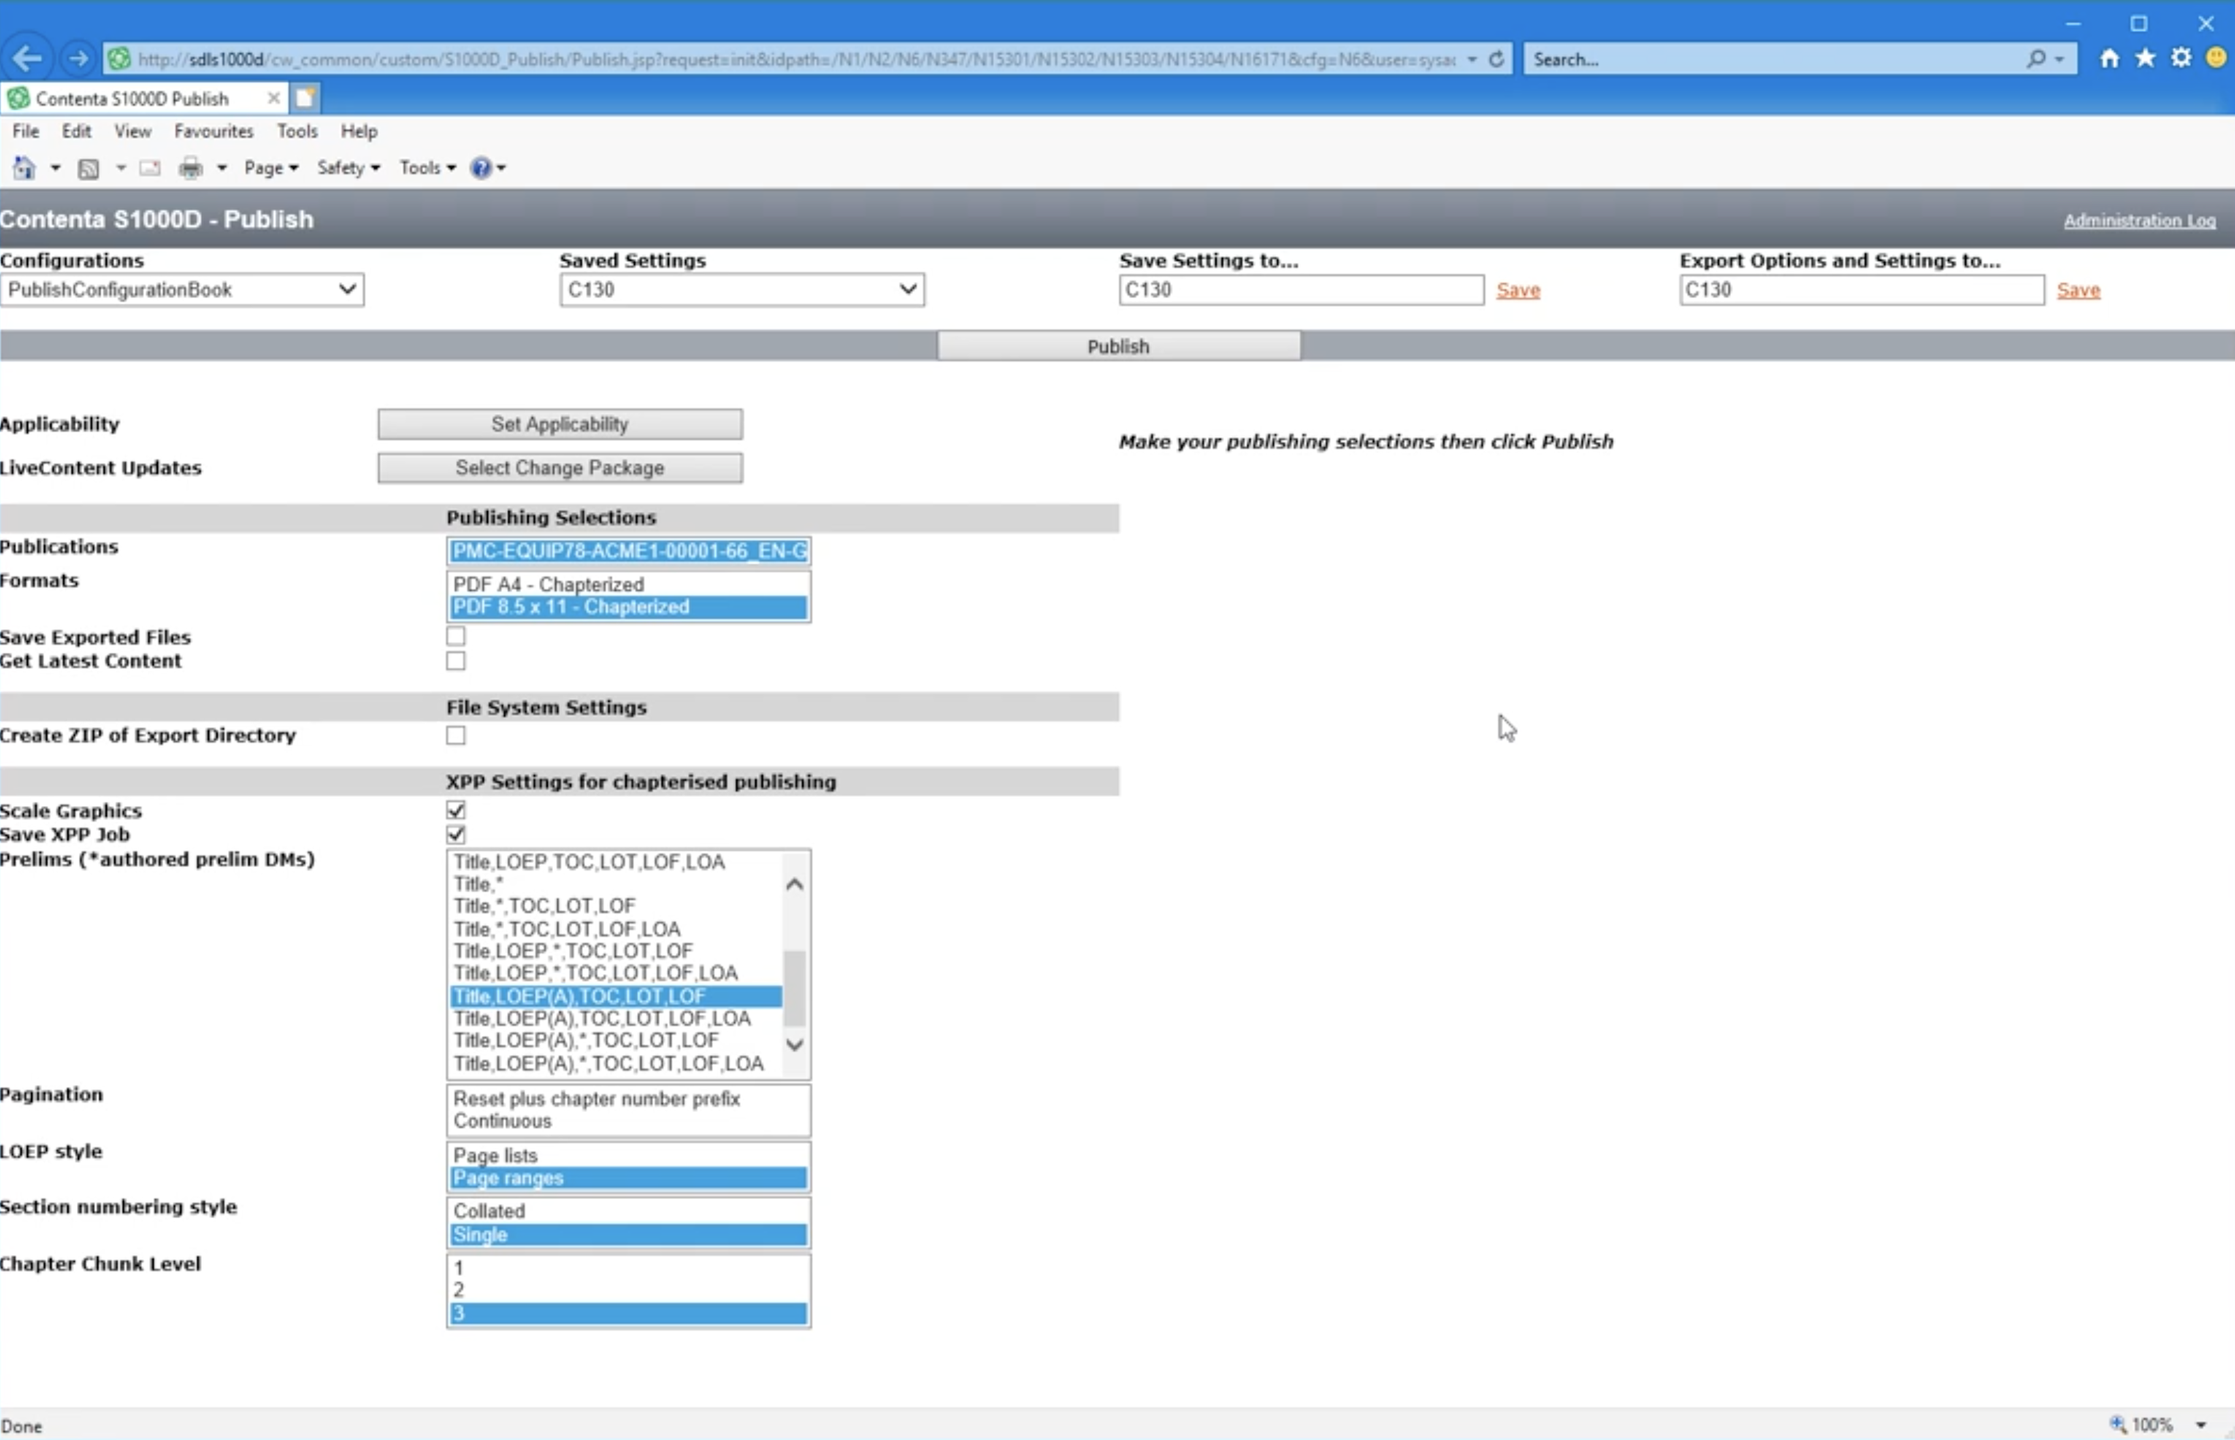Open the browser settings gear icon
The height and width of the screenshot is (1440, 2235).
(x=2181, y=59)
